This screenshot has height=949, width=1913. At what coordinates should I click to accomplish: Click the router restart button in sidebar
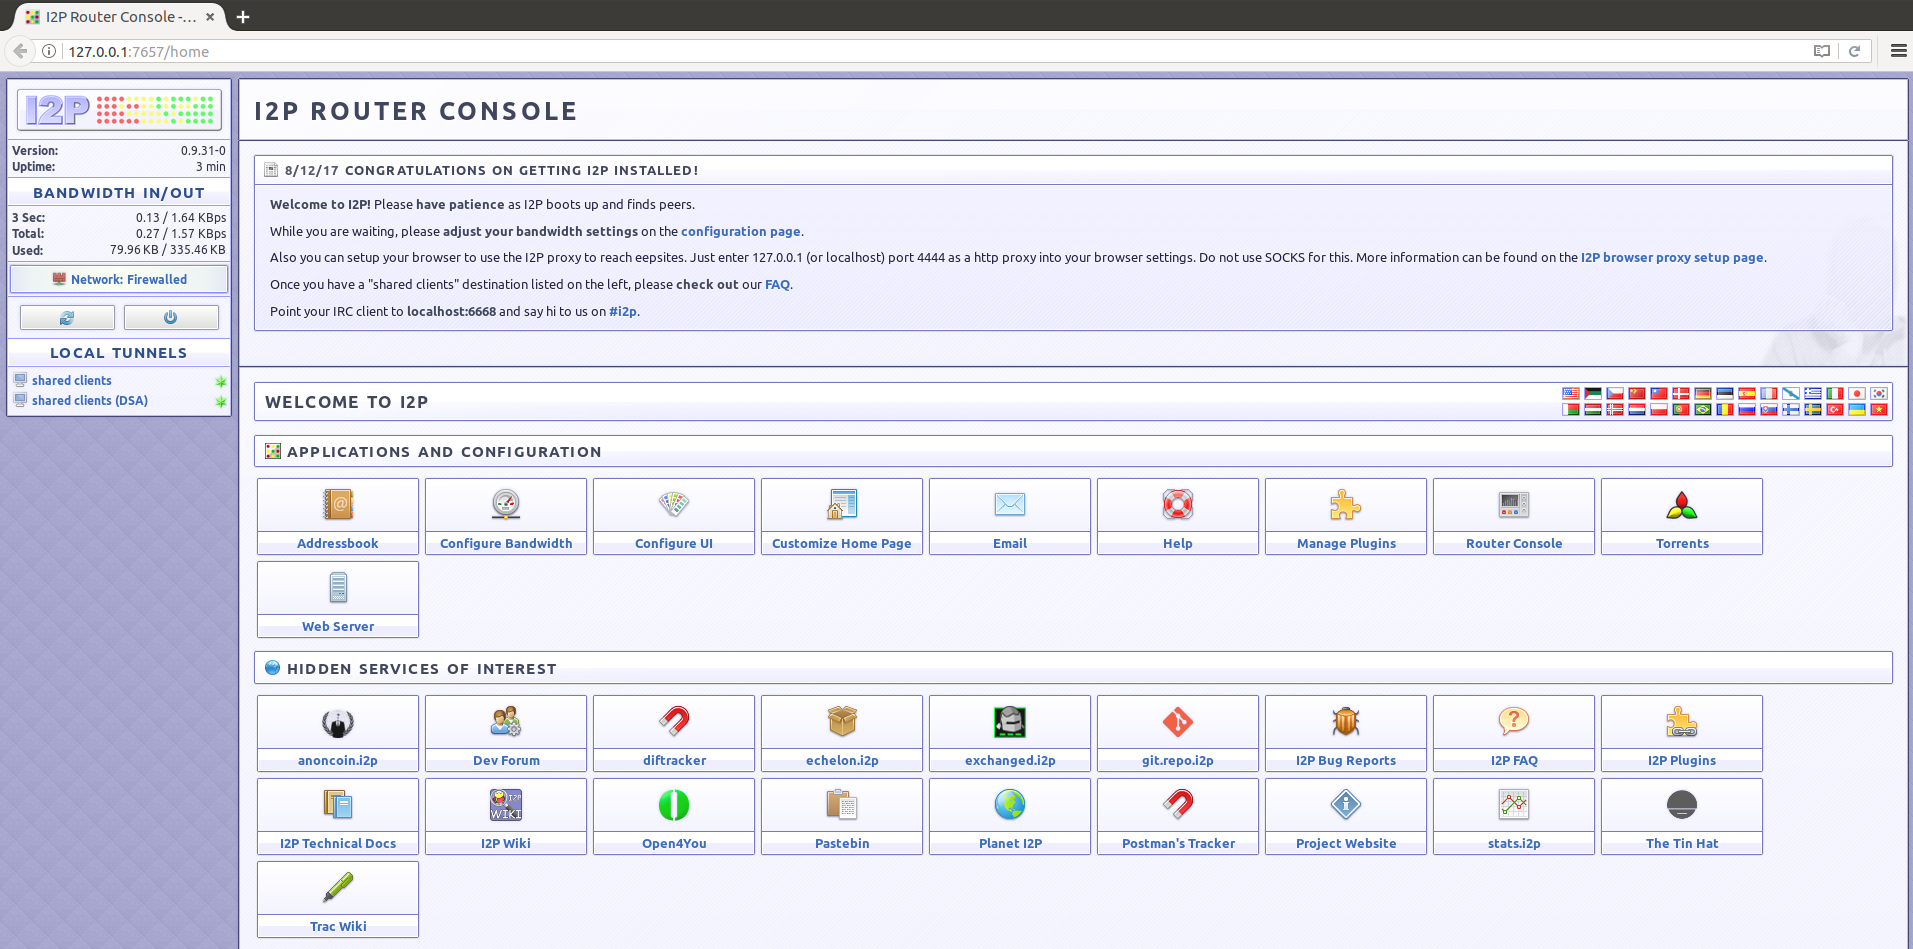(x=67, y=317)
